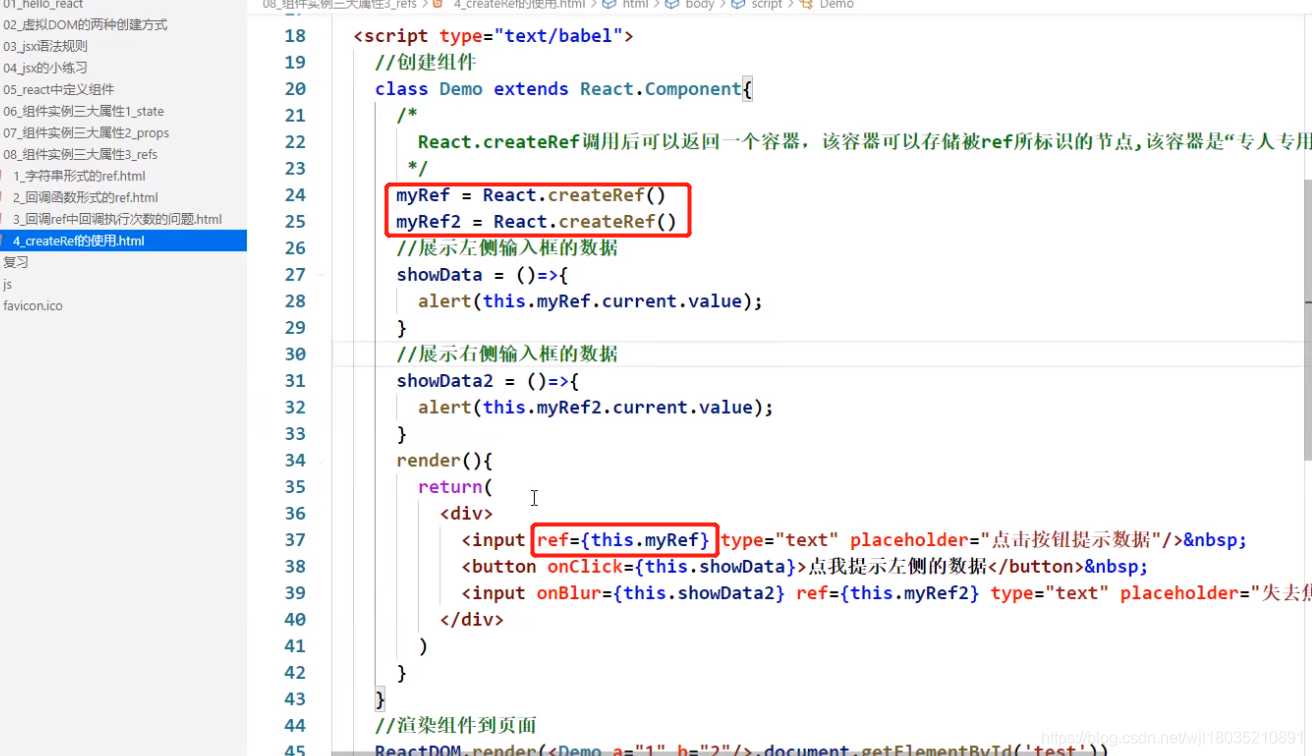Open folder 06_组件实例三大属性1_state
1312x756 pixels.
click(x=83, y=111)
